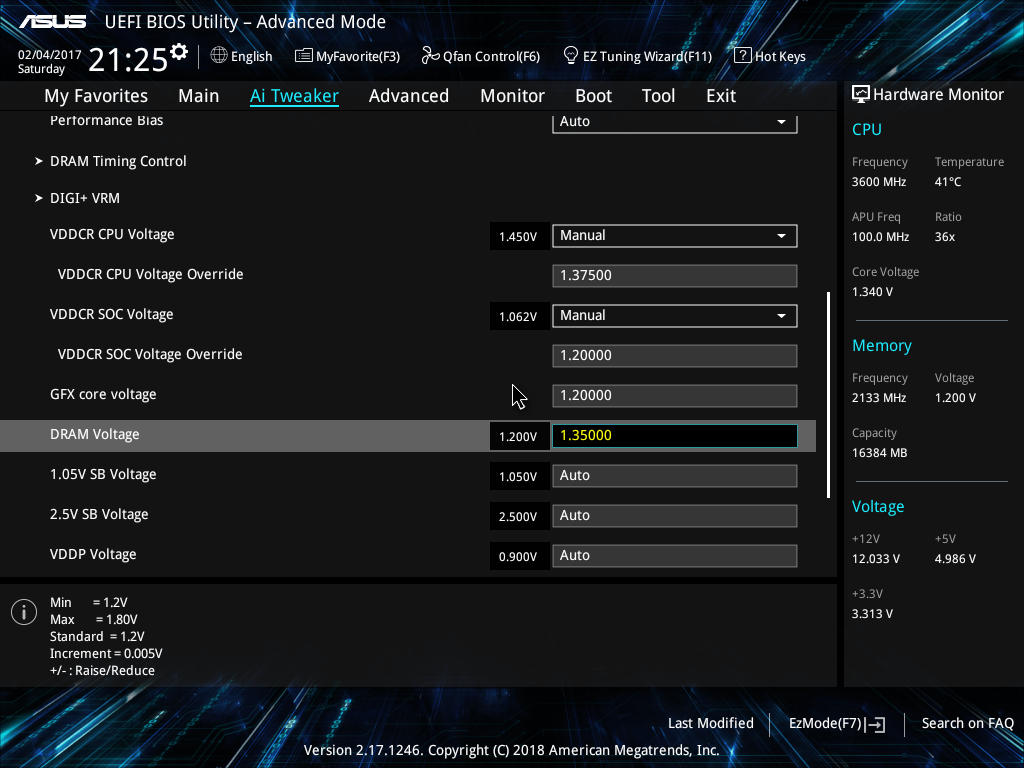
Task: Open the Tool tab
Action: pyautogui.click(x=658, y=96)
